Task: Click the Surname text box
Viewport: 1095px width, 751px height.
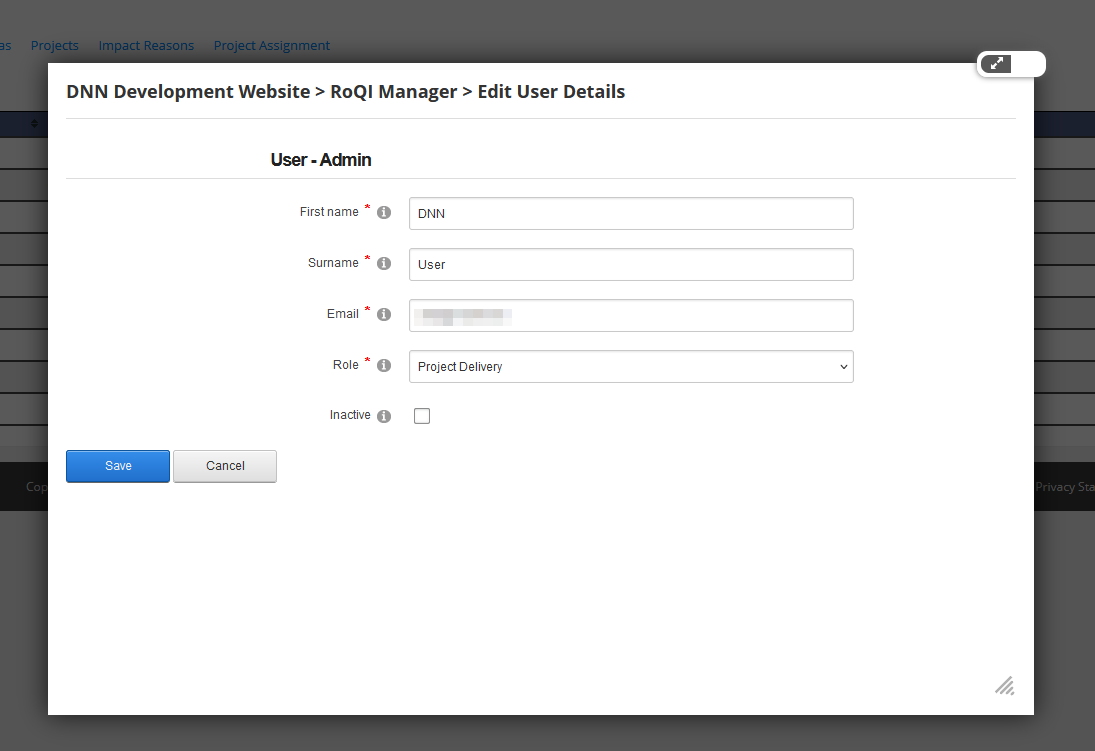Action: tap(630, 264)
